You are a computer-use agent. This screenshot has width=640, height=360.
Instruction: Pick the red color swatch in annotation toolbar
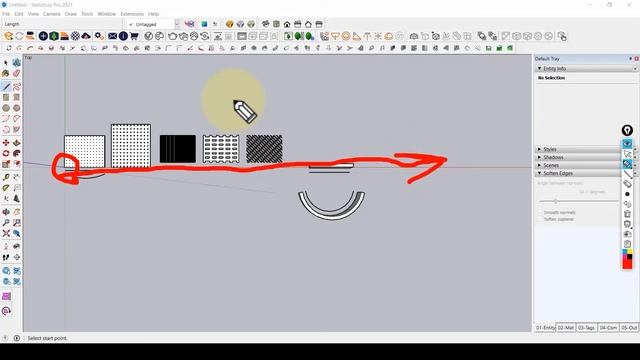(x=627, y=264)
